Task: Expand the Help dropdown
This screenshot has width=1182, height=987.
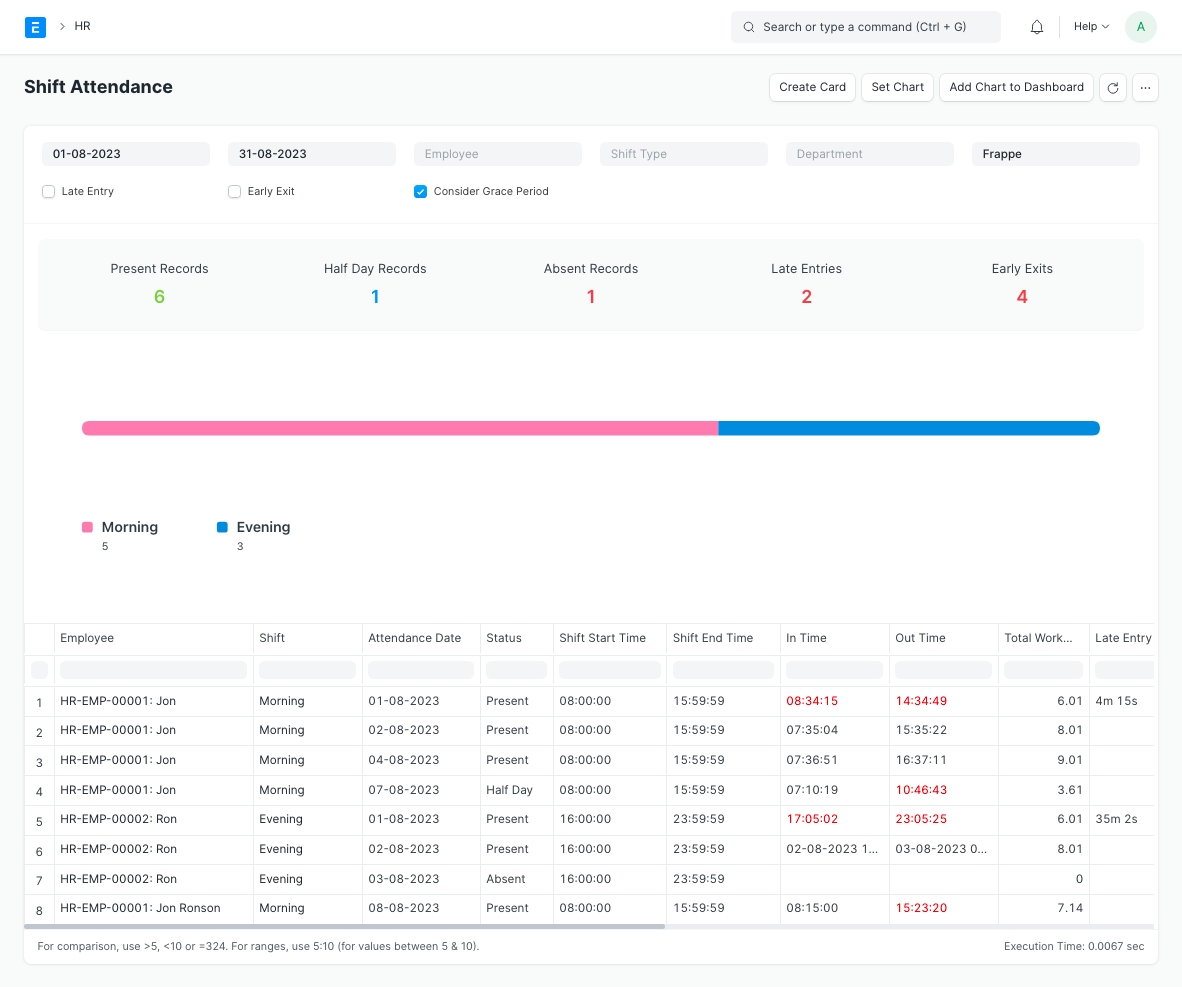Action: click(1091, 27)
